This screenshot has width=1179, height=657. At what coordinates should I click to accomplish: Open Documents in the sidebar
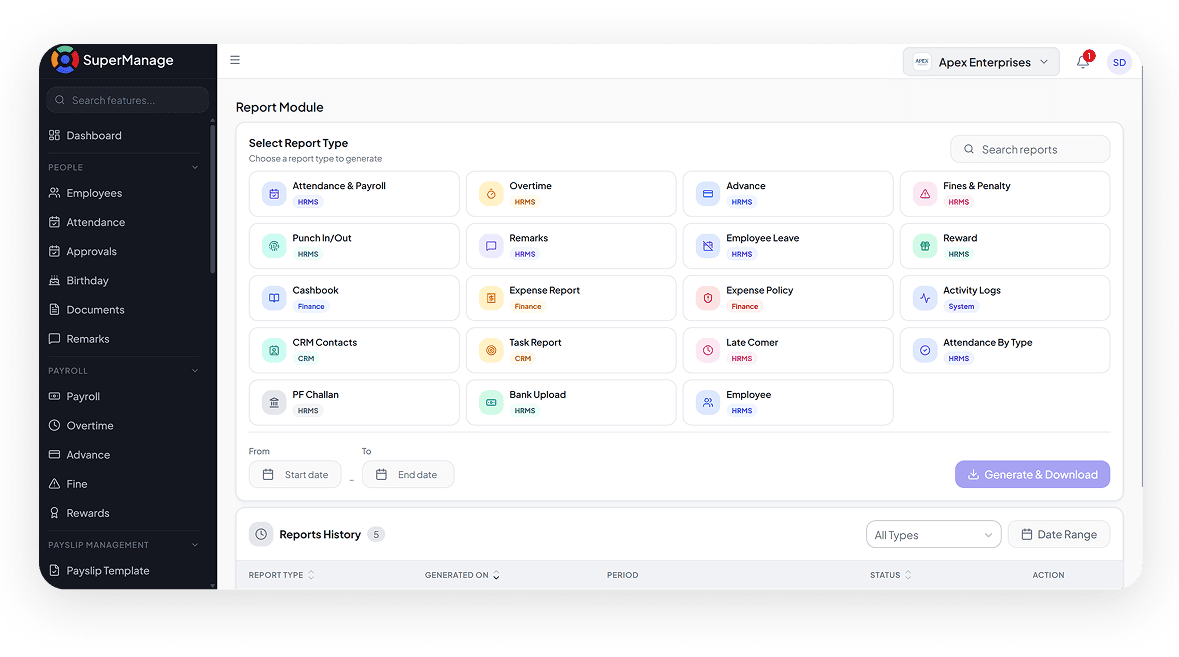pyautogui.click(x=86, y=310)
